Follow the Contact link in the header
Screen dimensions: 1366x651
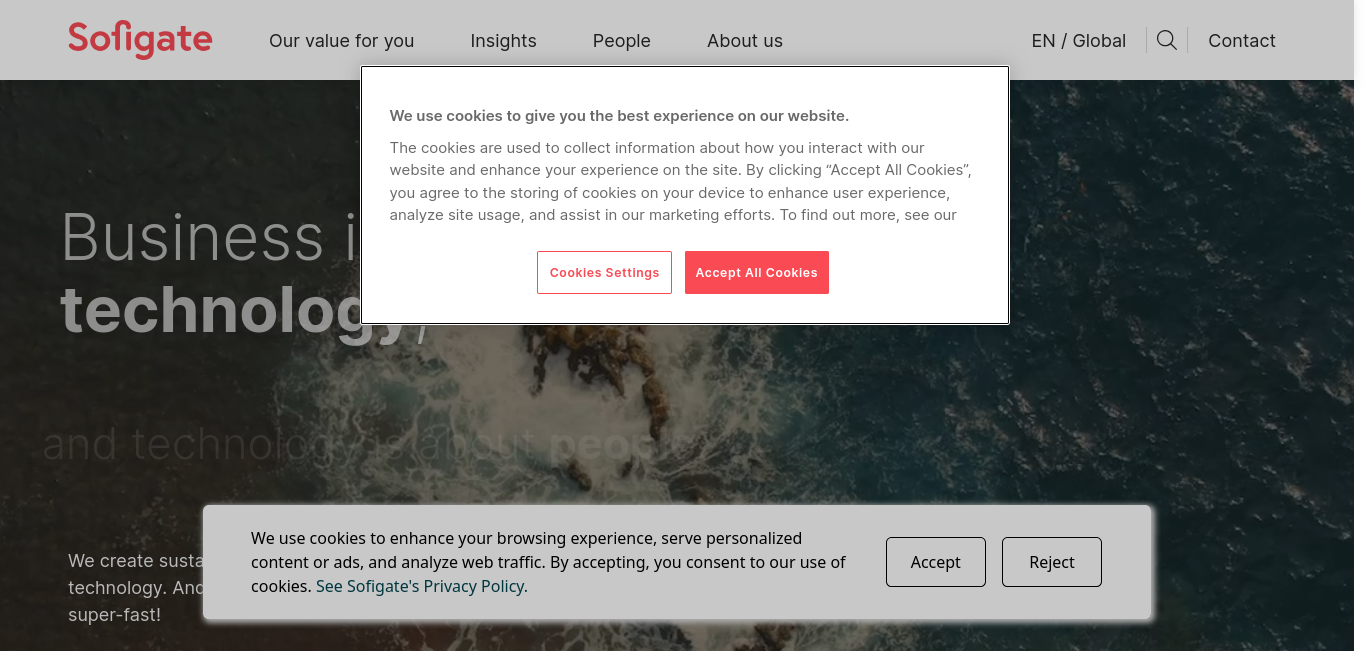[x=1241, y=41]
